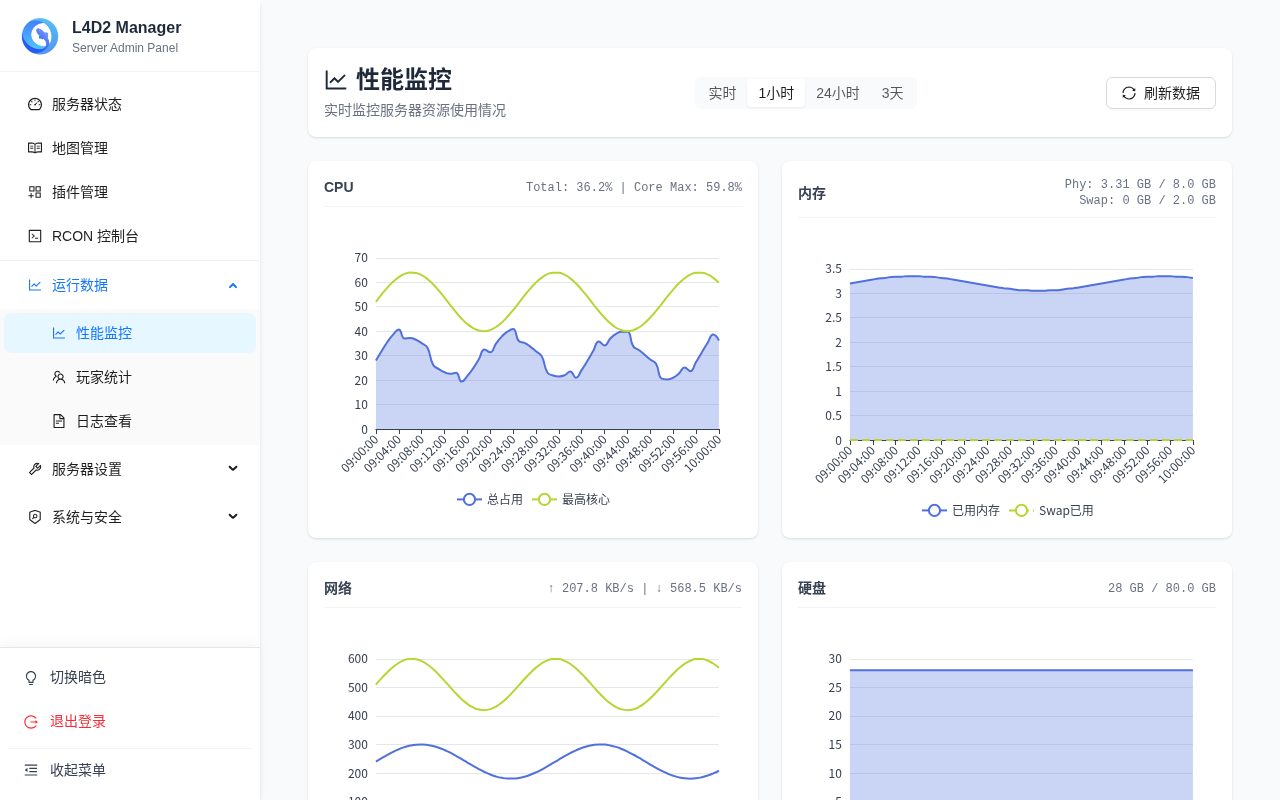The height and width of the screenshot is (800, 1280).
Task: Click the 运行数据 chart icon
Action: pyautogui.click(x=35, y=285)
